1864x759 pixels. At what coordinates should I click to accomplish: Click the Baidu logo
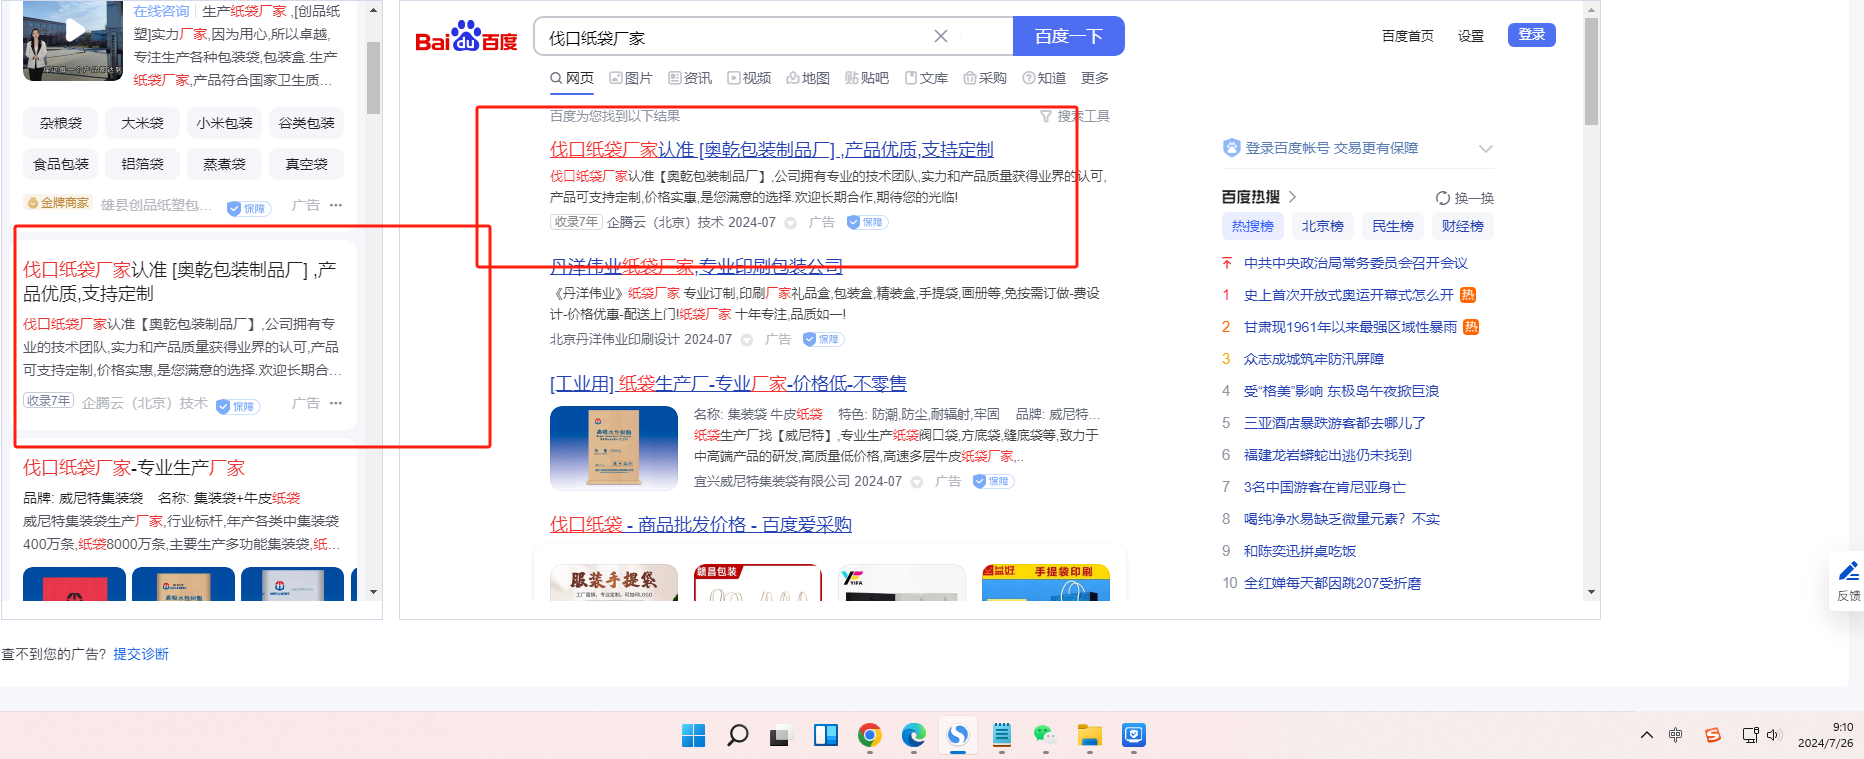[466, 38]
